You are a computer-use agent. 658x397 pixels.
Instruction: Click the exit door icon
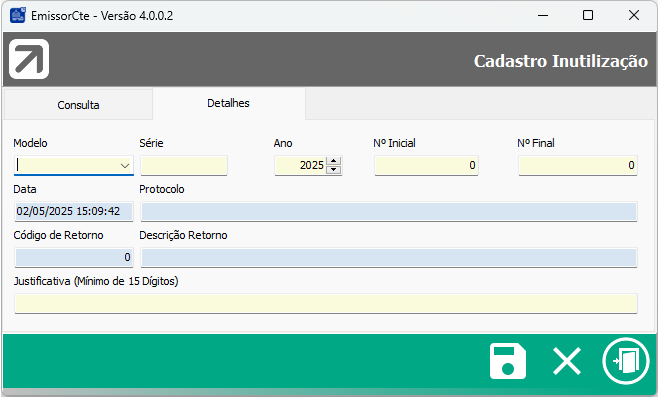tap(626, 361)
